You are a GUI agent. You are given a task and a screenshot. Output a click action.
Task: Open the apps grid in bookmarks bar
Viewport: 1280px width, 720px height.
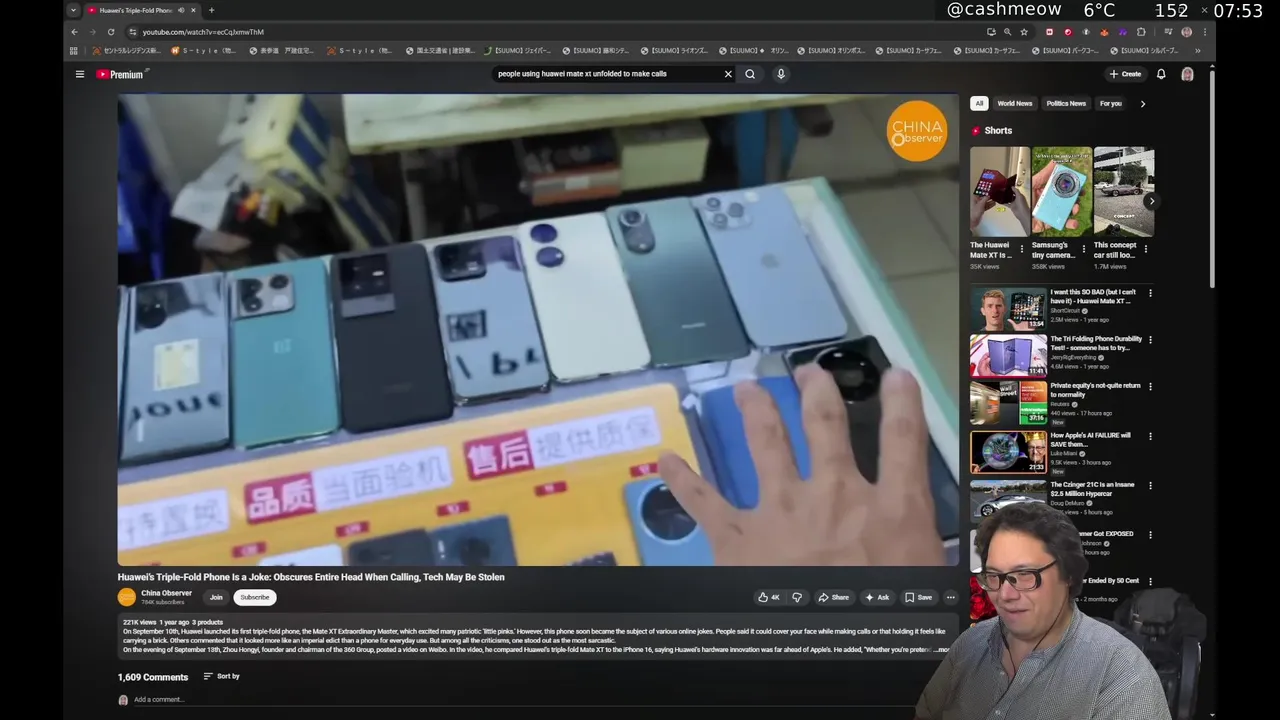[x=74, y=51]
